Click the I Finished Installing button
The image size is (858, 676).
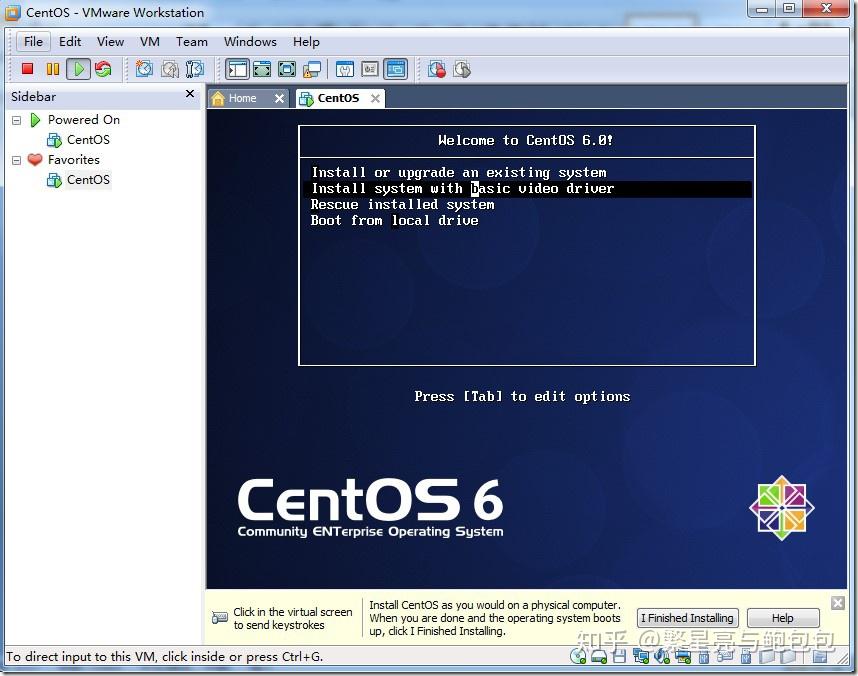pos(687,618)
